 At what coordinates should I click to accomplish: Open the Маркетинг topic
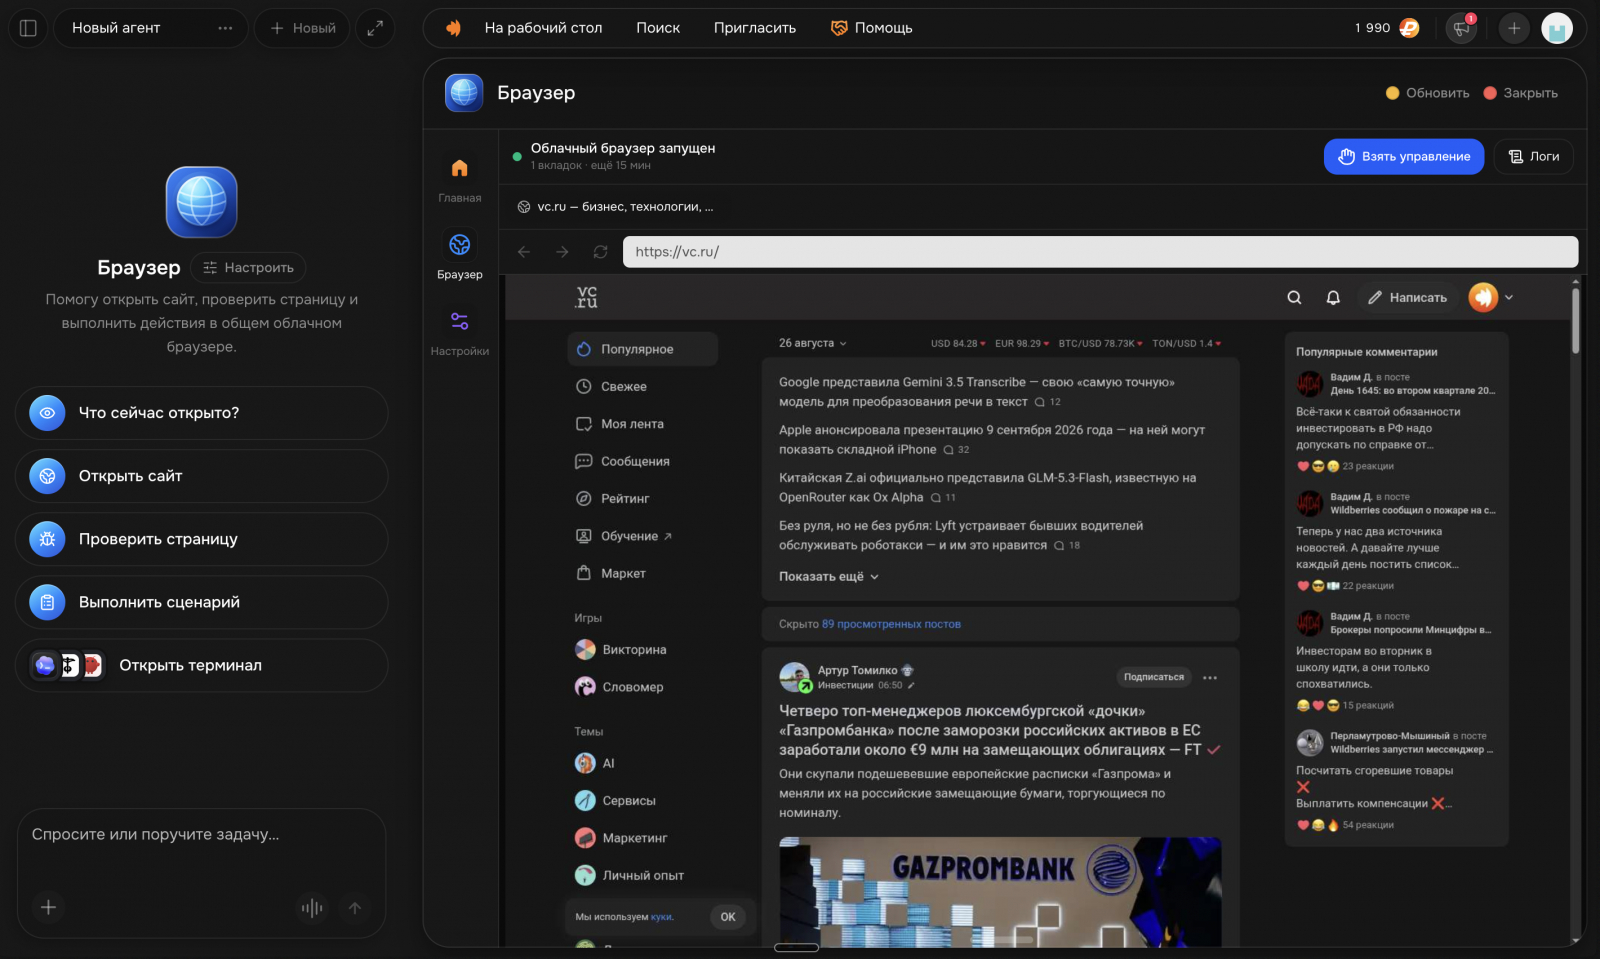(621, 838)
